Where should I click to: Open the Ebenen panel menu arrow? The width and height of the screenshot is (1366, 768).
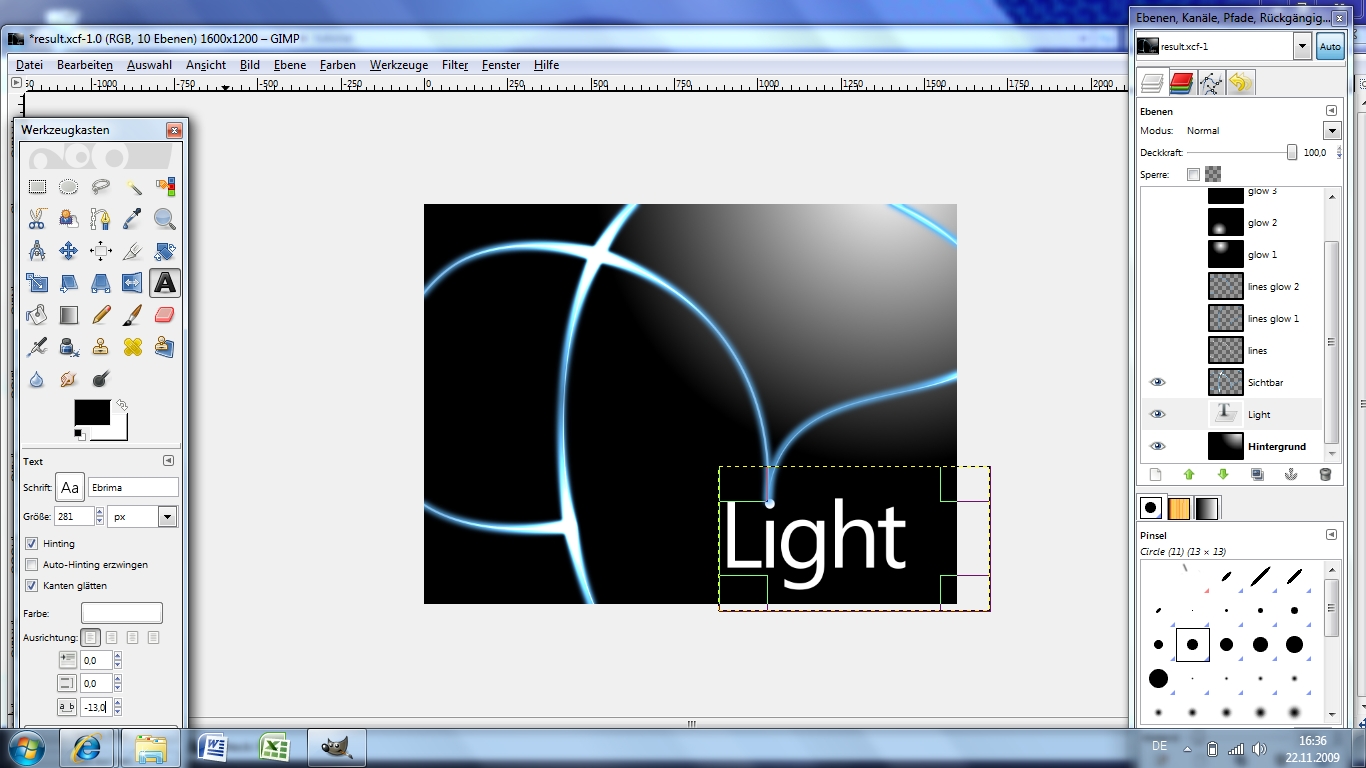(1331, 111)
